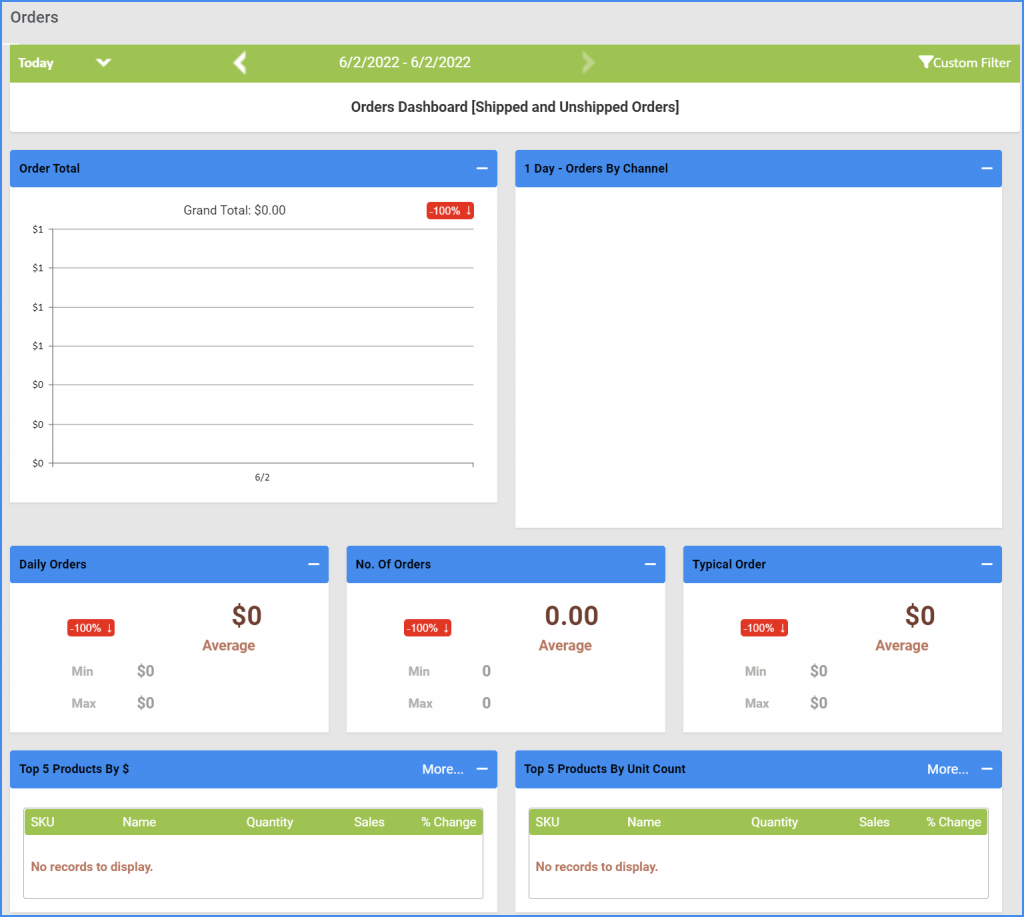Select the Orders header at the top
Screen dimensions: 1024x917
click(x=33, y=16)
